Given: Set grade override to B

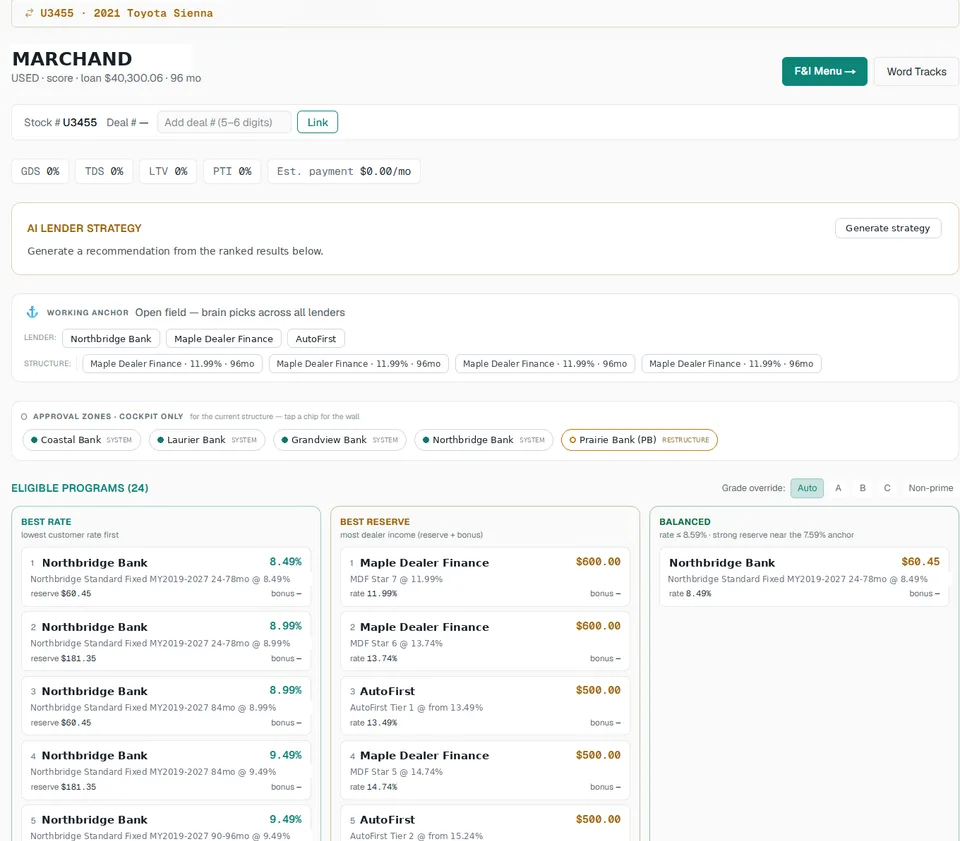Looking at the screenshot, I should pyautogui.click(x=863, y=488).
